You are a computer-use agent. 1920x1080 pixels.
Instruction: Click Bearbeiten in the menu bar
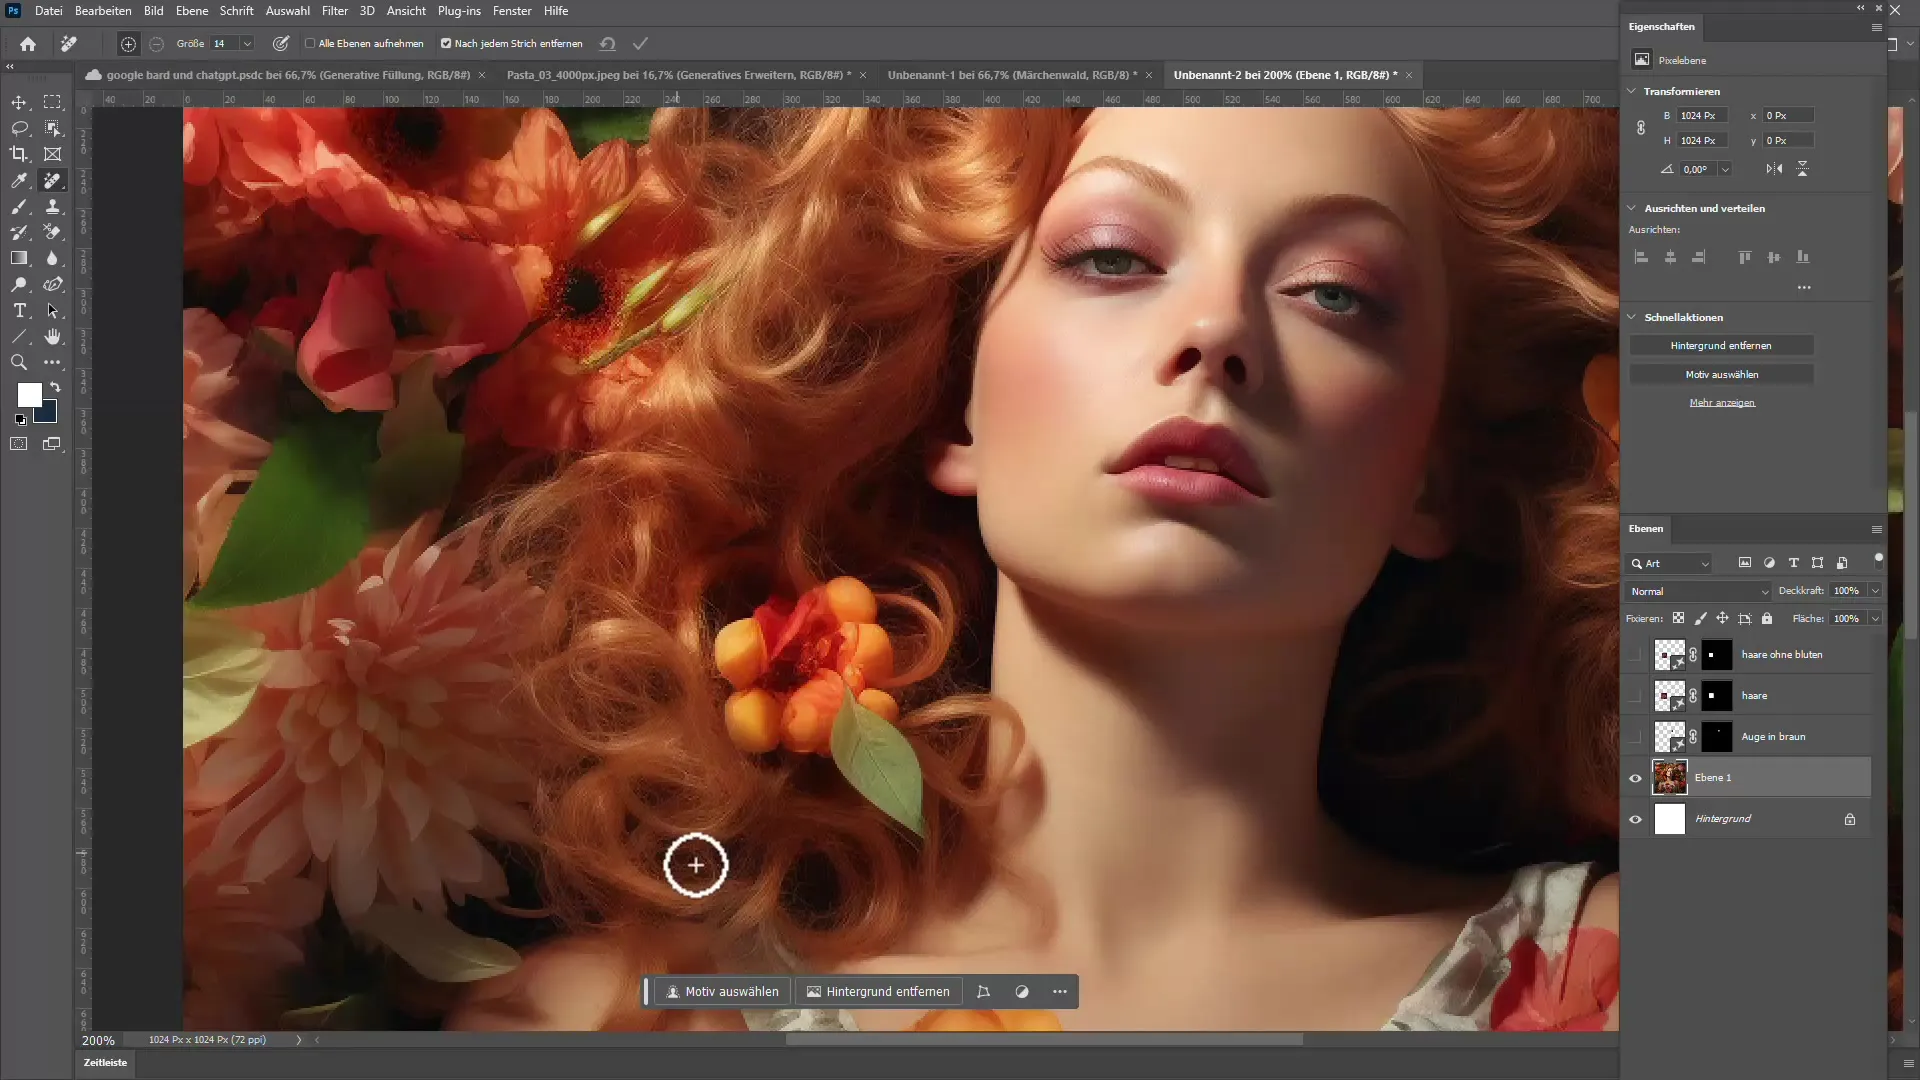103,11
